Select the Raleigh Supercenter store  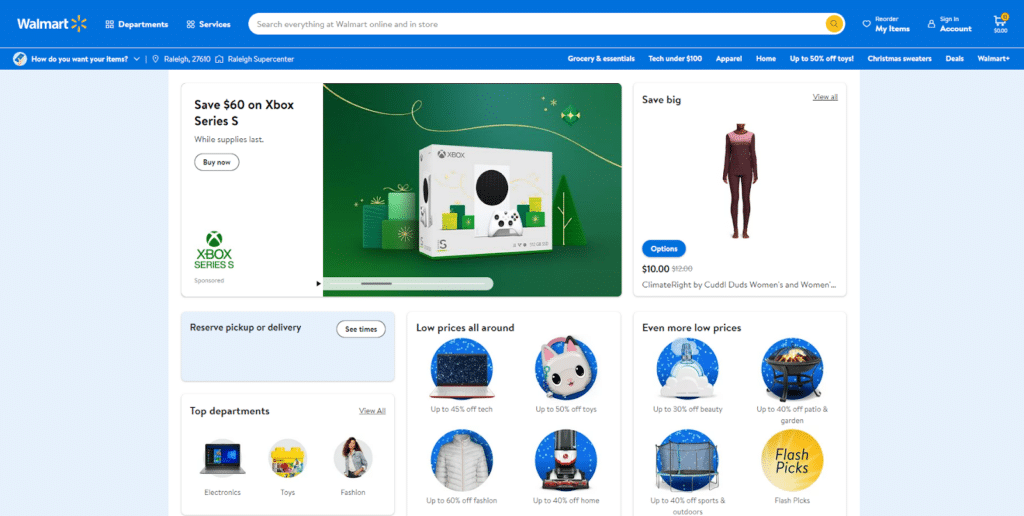click(255, 59)
